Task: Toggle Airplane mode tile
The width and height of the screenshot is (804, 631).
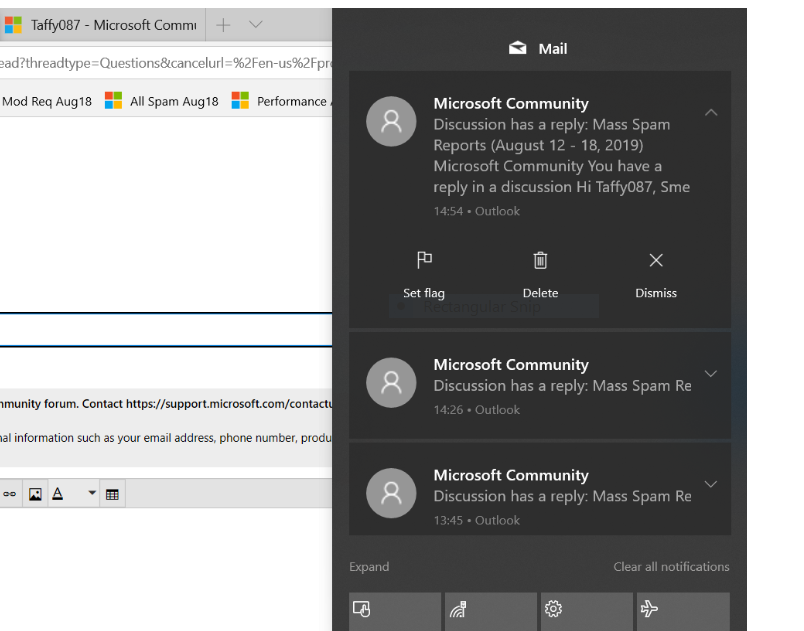Action: pos(683,612)
